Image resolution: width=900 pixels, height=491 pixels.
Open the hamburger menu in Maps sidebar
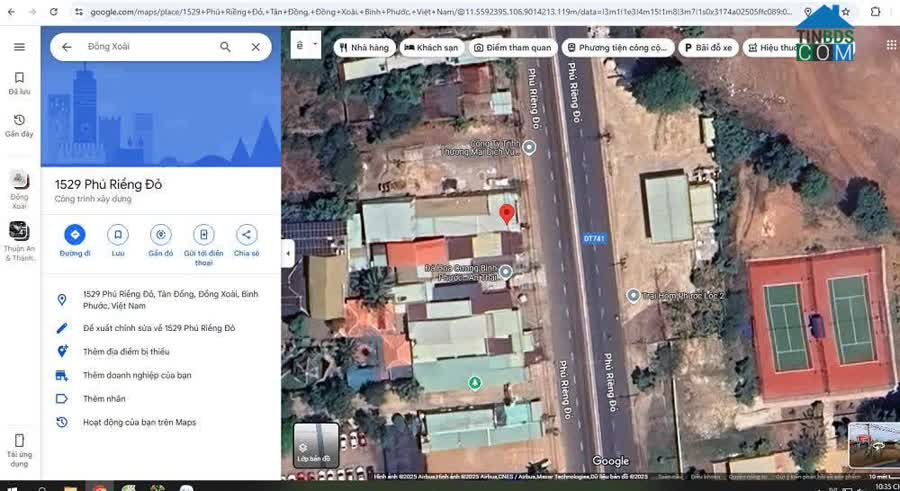point(19,47)
